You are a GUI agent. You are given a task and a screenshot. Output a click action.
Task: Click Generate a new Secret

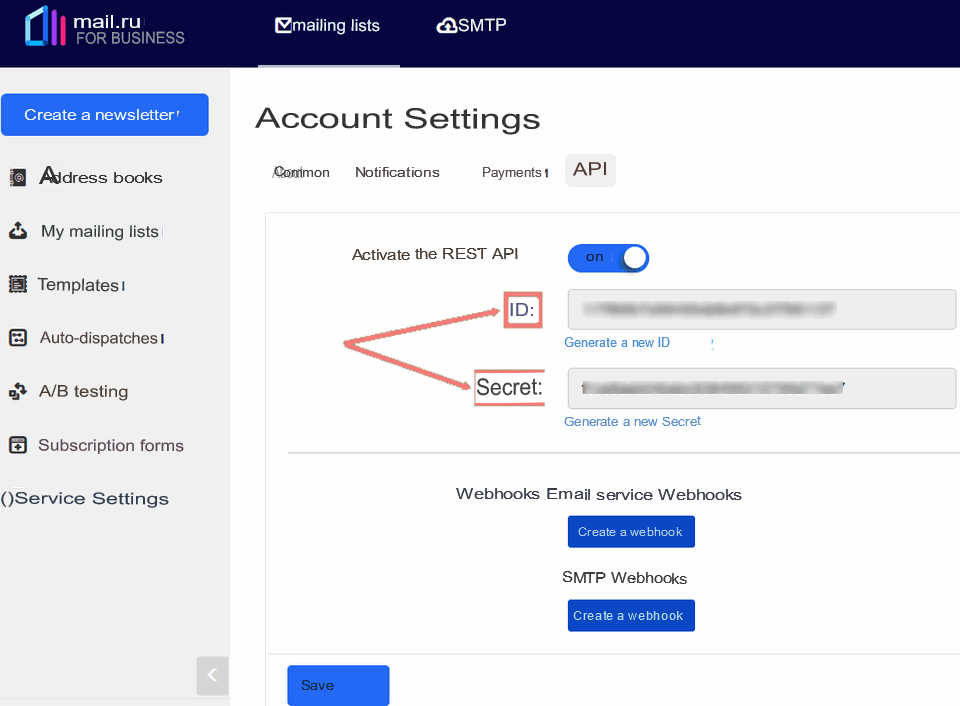(632, 421)
